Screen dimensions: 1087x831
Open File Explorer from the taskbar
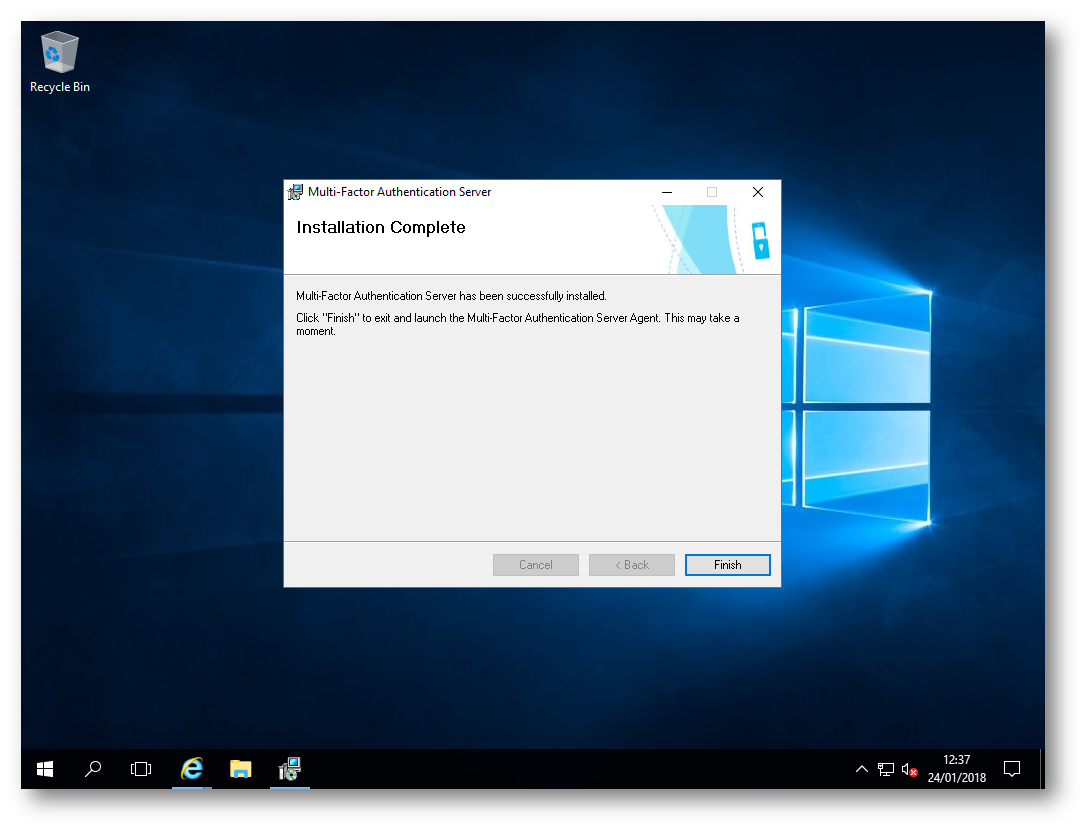coord(241,769)
